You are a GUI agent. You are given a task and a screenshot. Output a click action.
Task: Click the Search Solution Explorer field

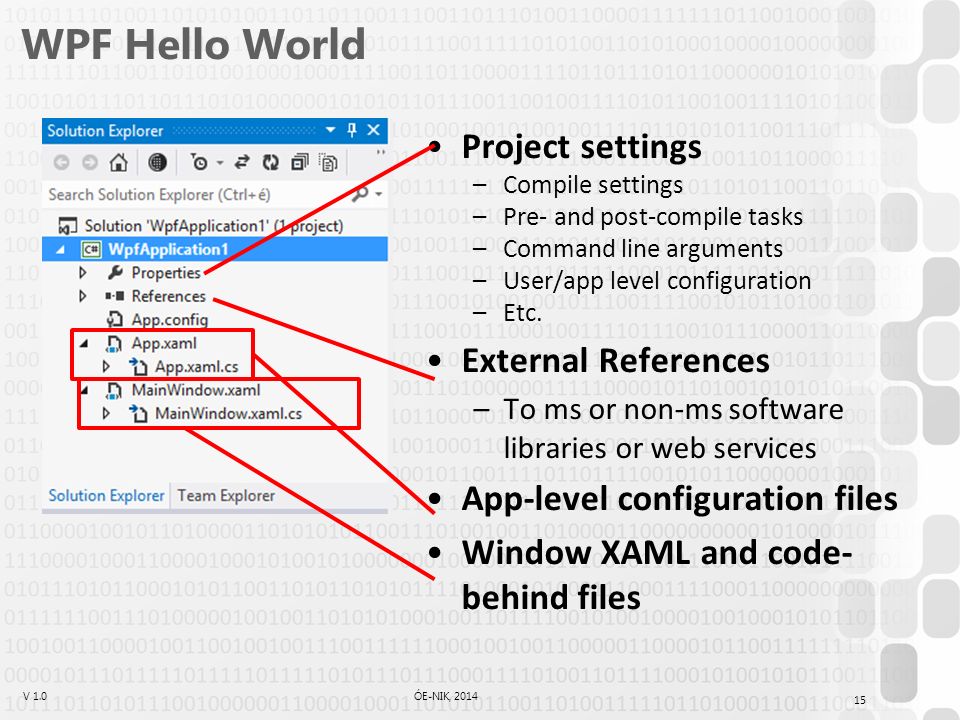click(x=214, y=195)
